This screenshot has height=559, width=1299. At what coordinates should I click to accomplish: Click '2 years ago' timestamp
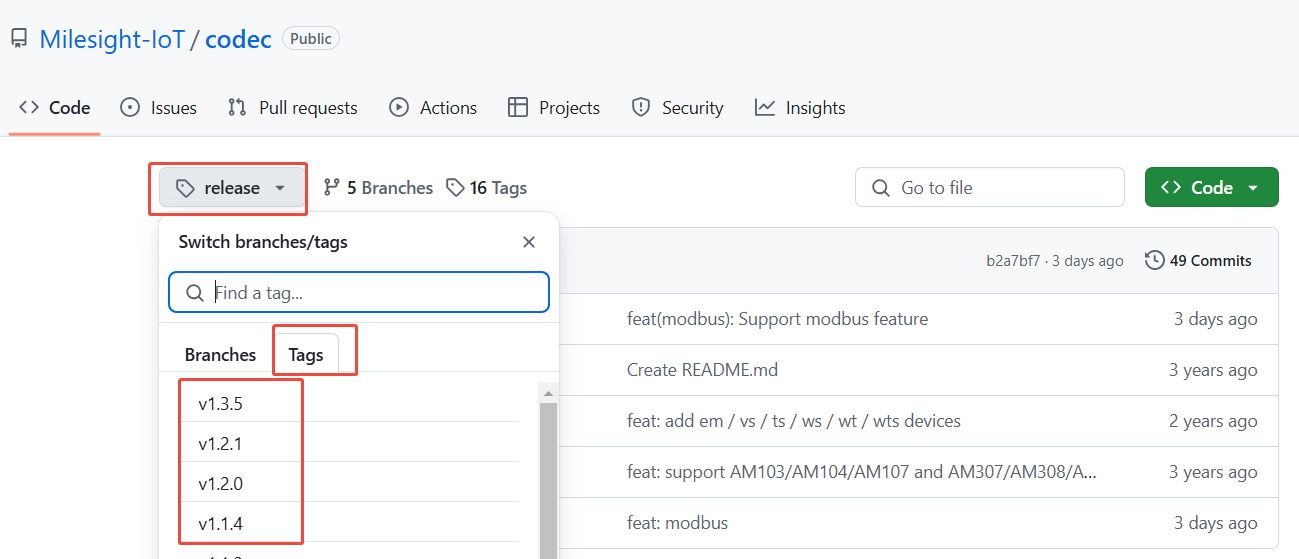point(1213,421)
